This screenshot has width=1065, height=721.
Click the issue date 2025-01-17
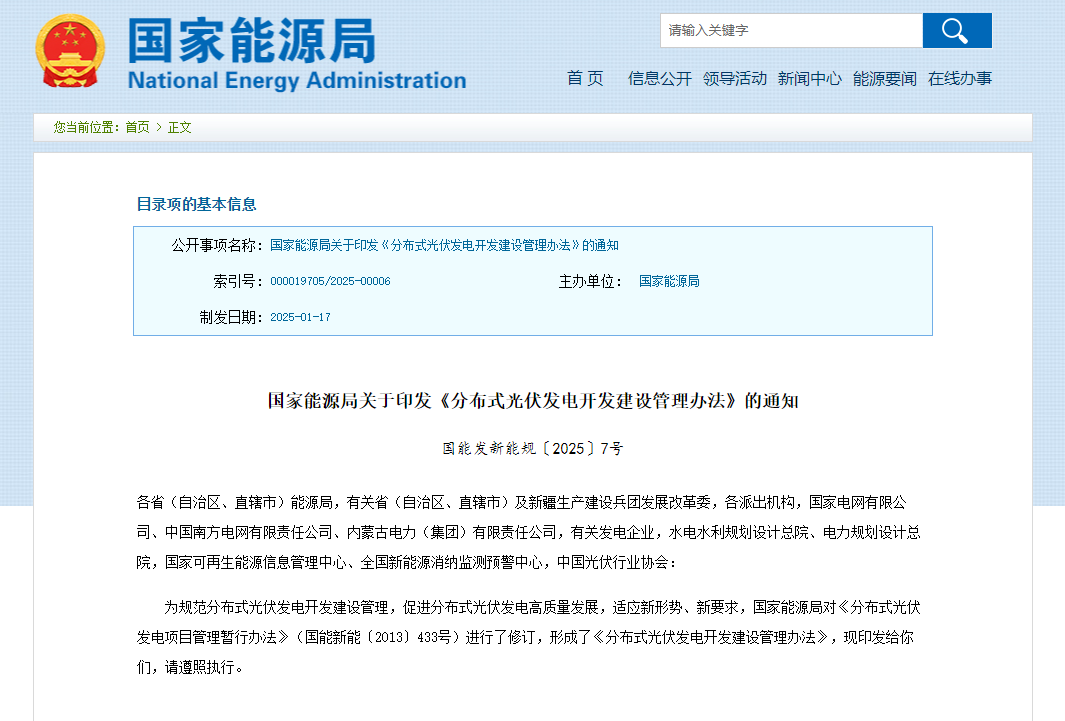click(300, 318)
